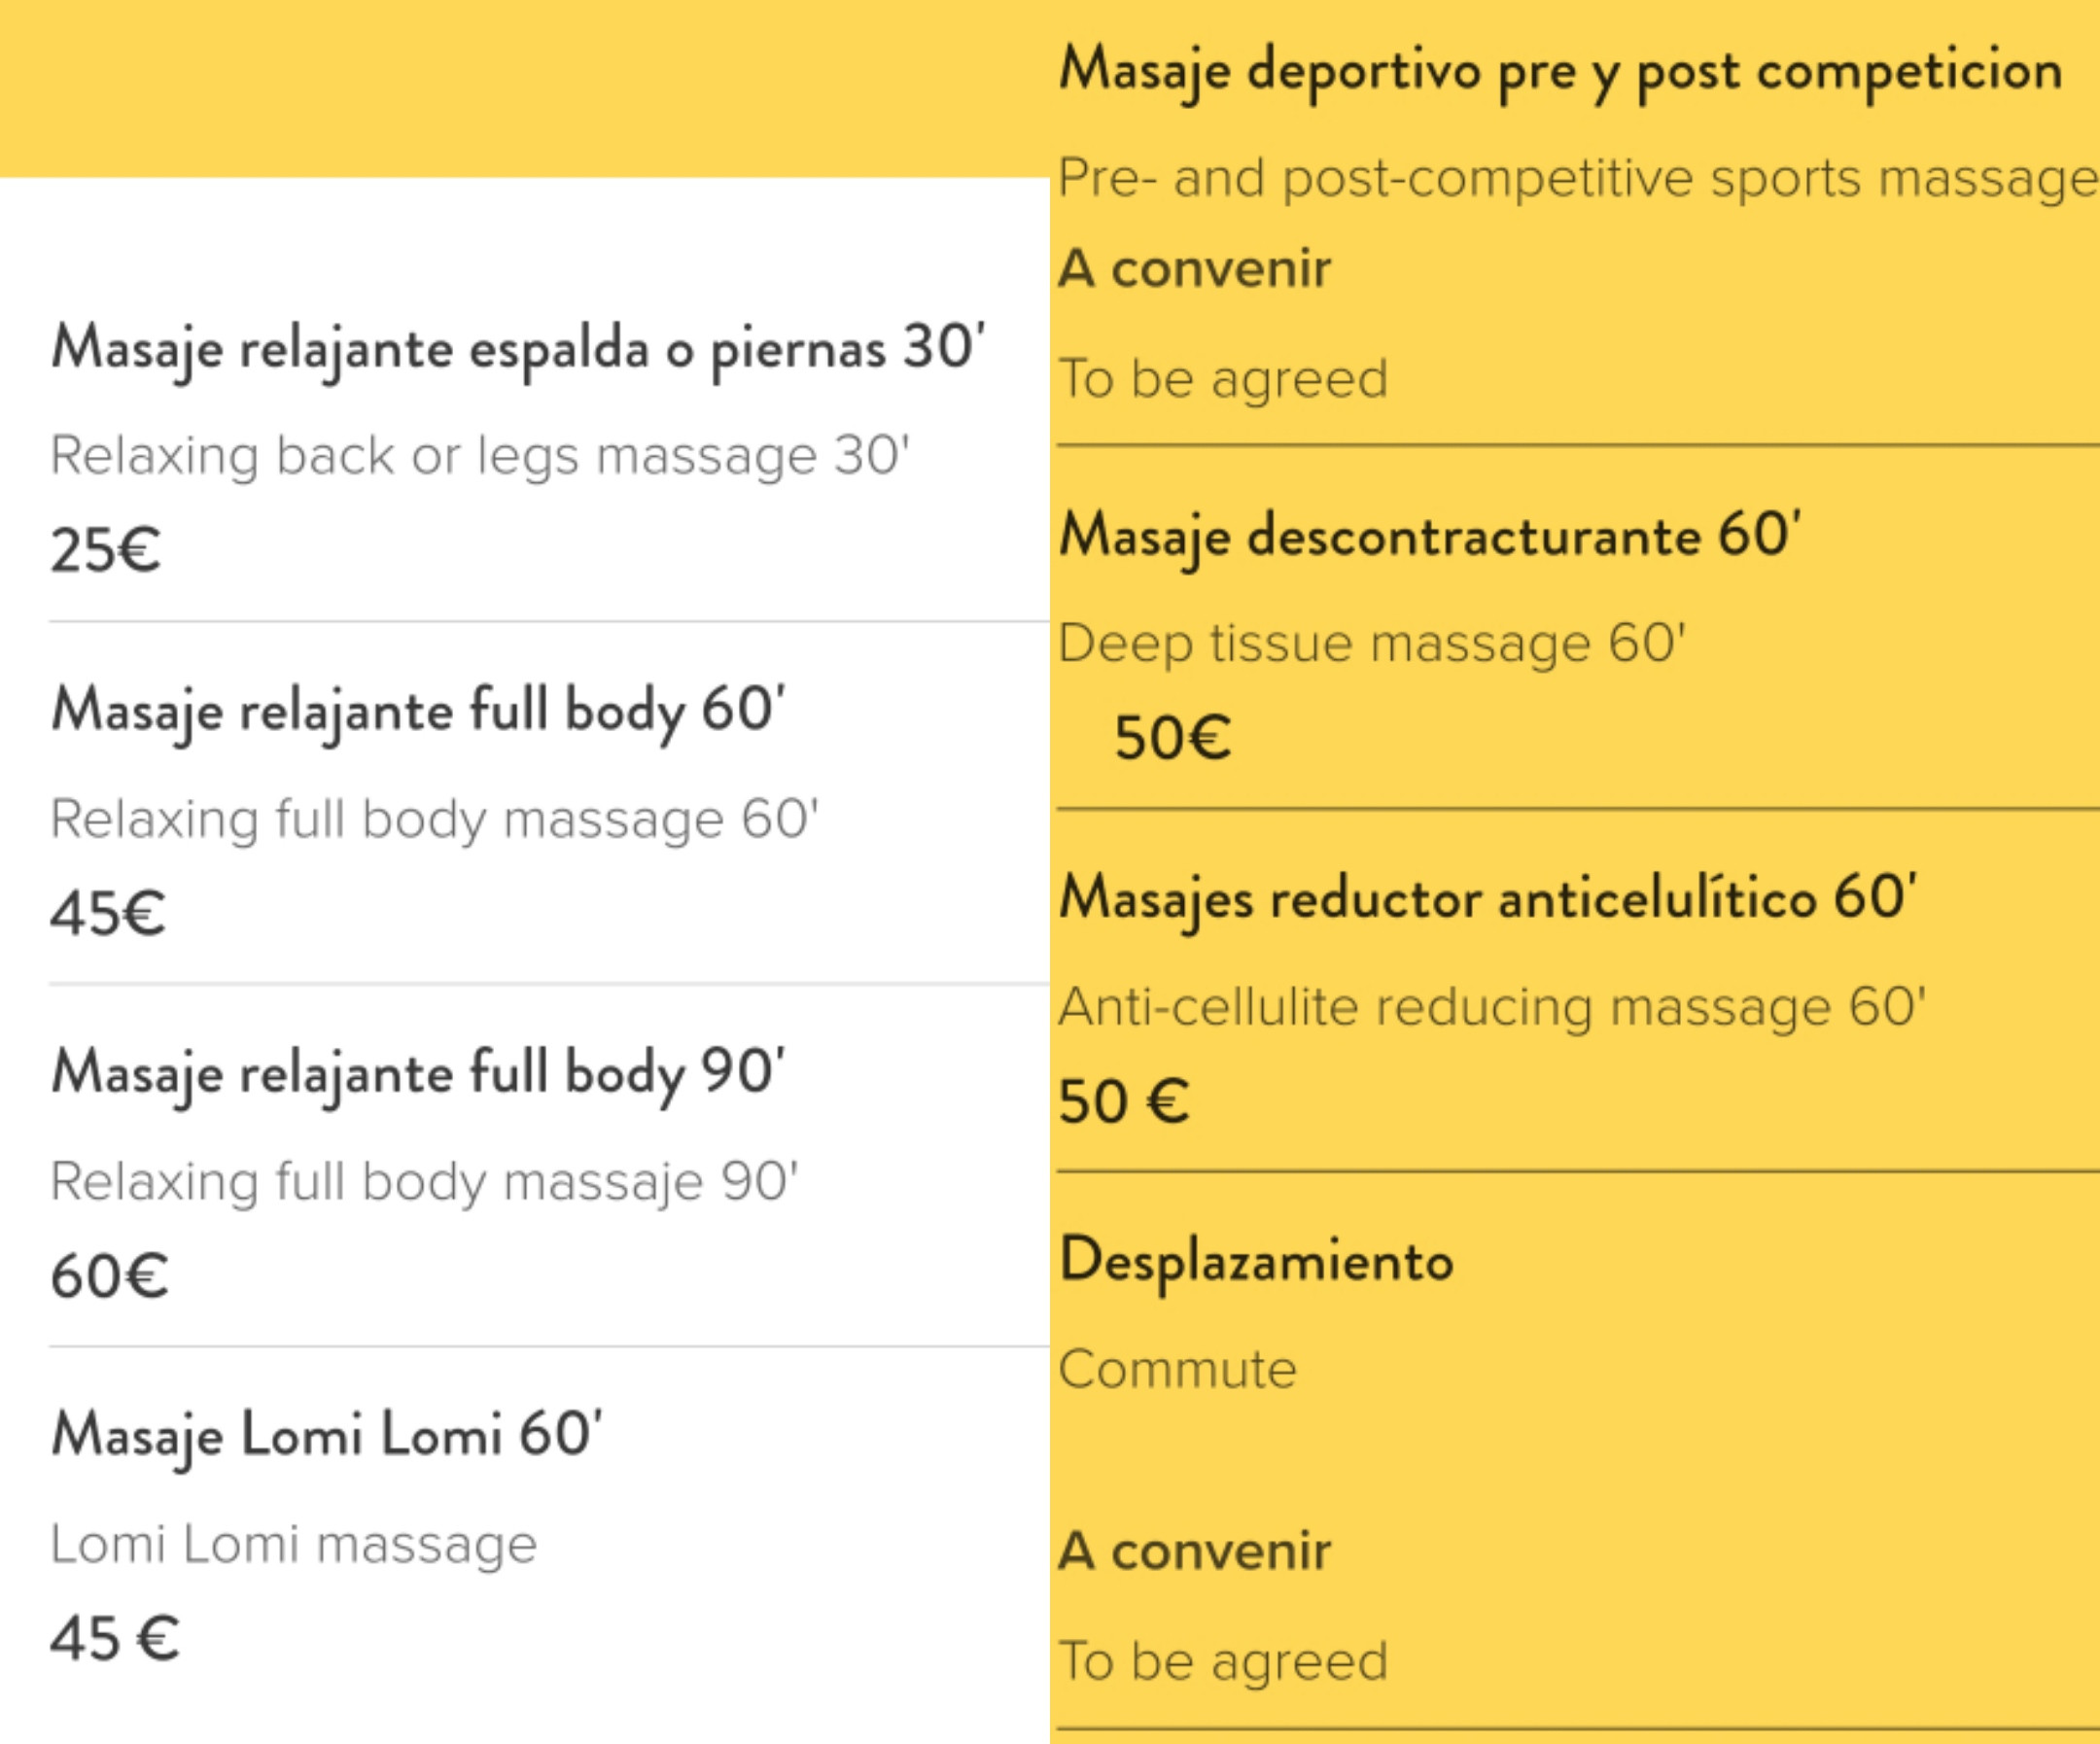The width and height of the screenshot is (2100, 1744).
Task: Open the 'Masaje descontracturante 60'' item
Action: tap(1430, 535)
